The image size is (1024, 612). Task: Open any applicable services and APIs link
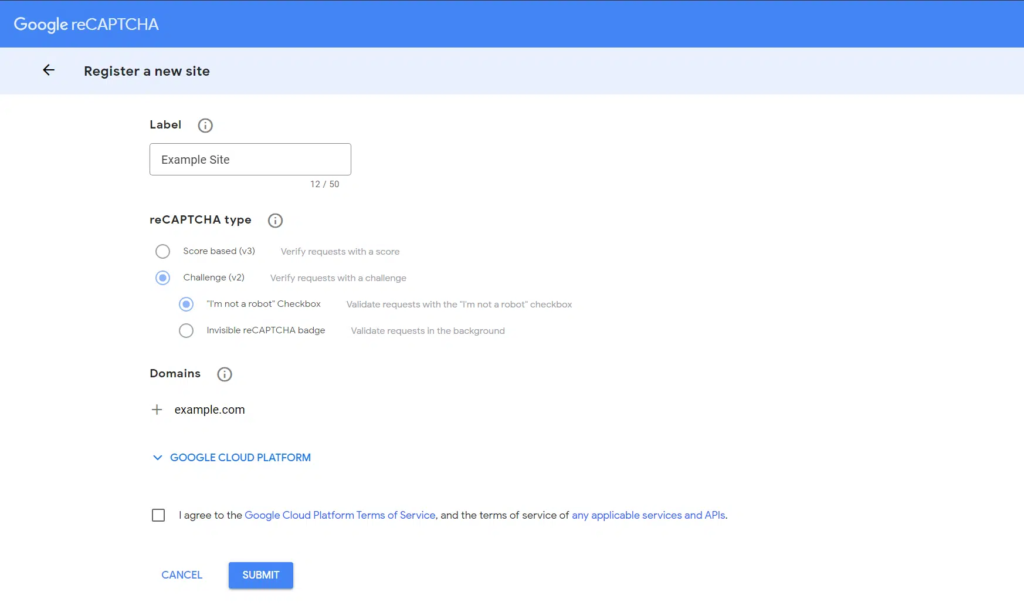click(x=648, y=516)
